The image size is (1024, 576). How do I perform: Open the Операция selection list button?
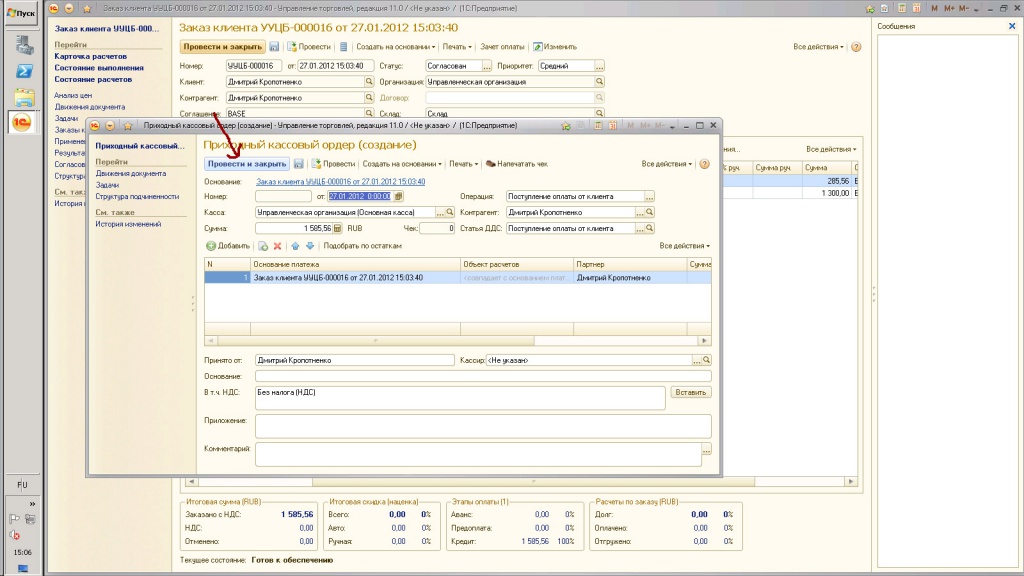coord(649,197)
